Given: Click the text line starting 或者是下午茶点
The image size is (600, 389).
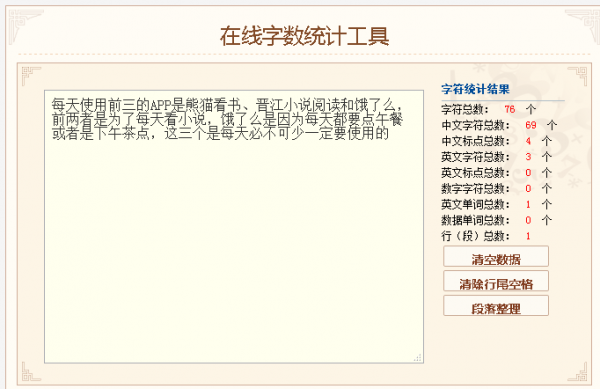Looking at the screenshot, I should [x=220, y=133].
